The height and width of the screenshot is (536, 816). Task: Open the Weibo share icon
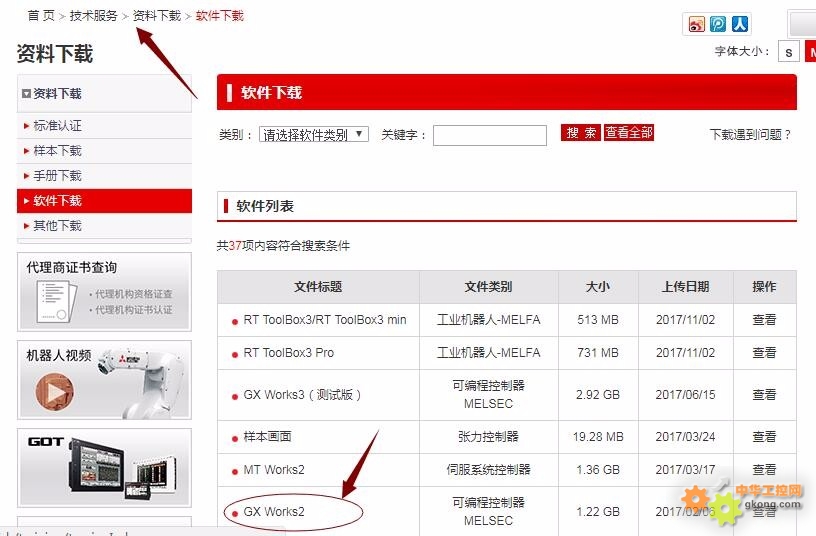pyautogui.click(x=696, y=24)
